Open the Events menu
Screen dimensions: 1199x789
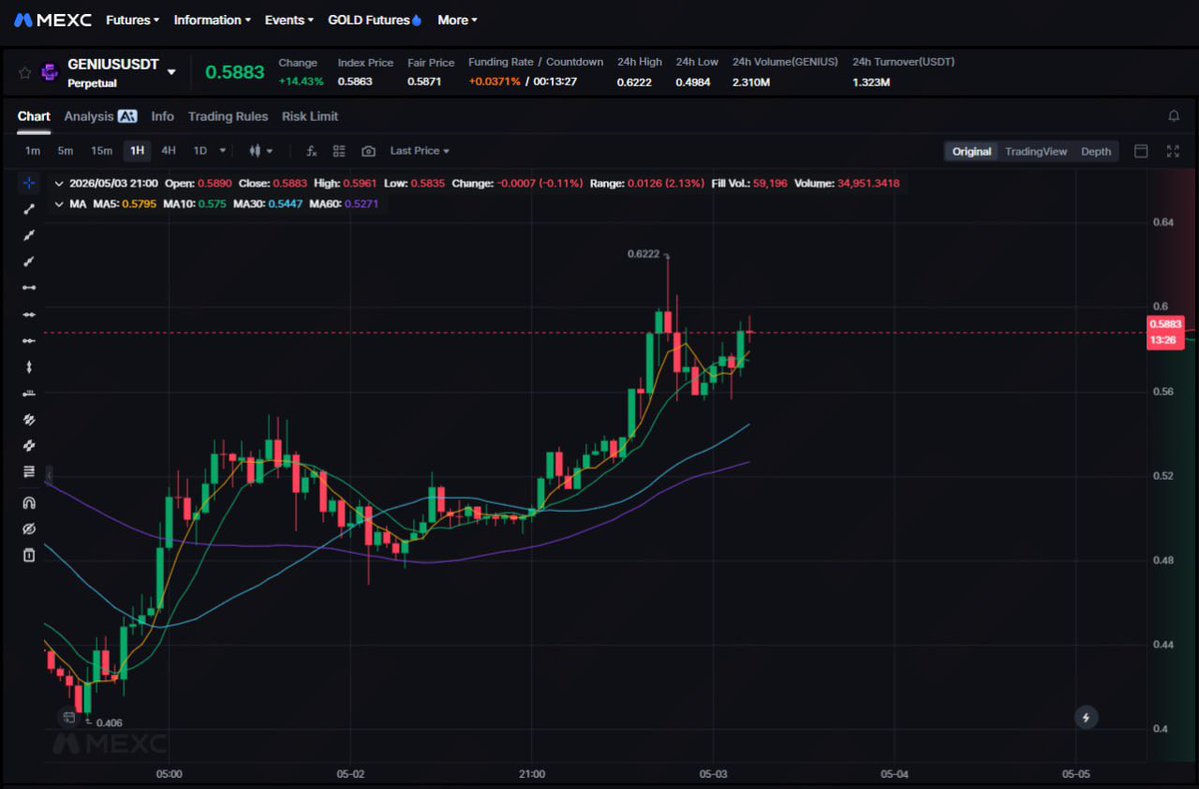coord(289,20)
